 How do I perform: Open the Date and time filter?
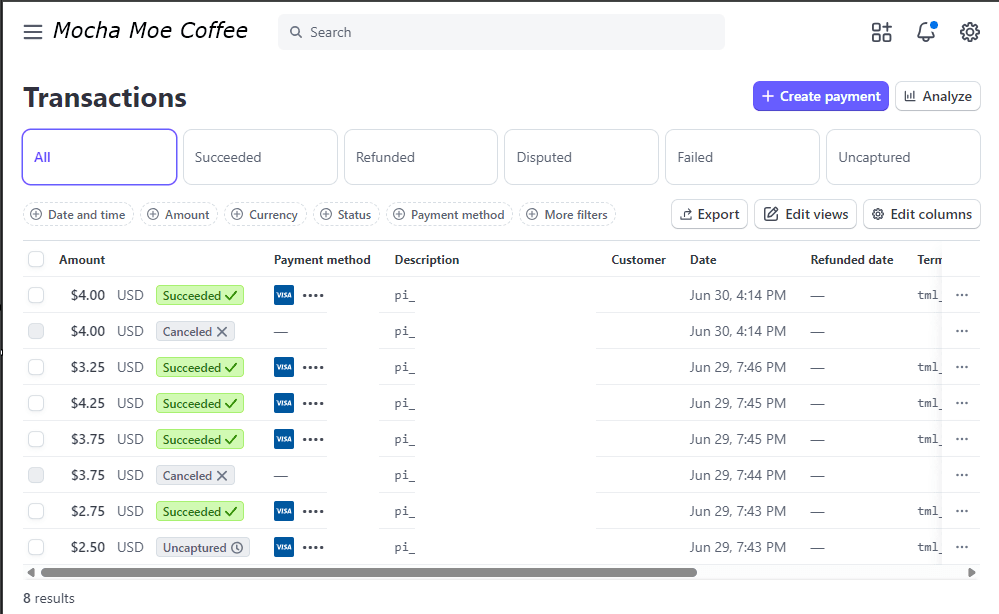78,214
